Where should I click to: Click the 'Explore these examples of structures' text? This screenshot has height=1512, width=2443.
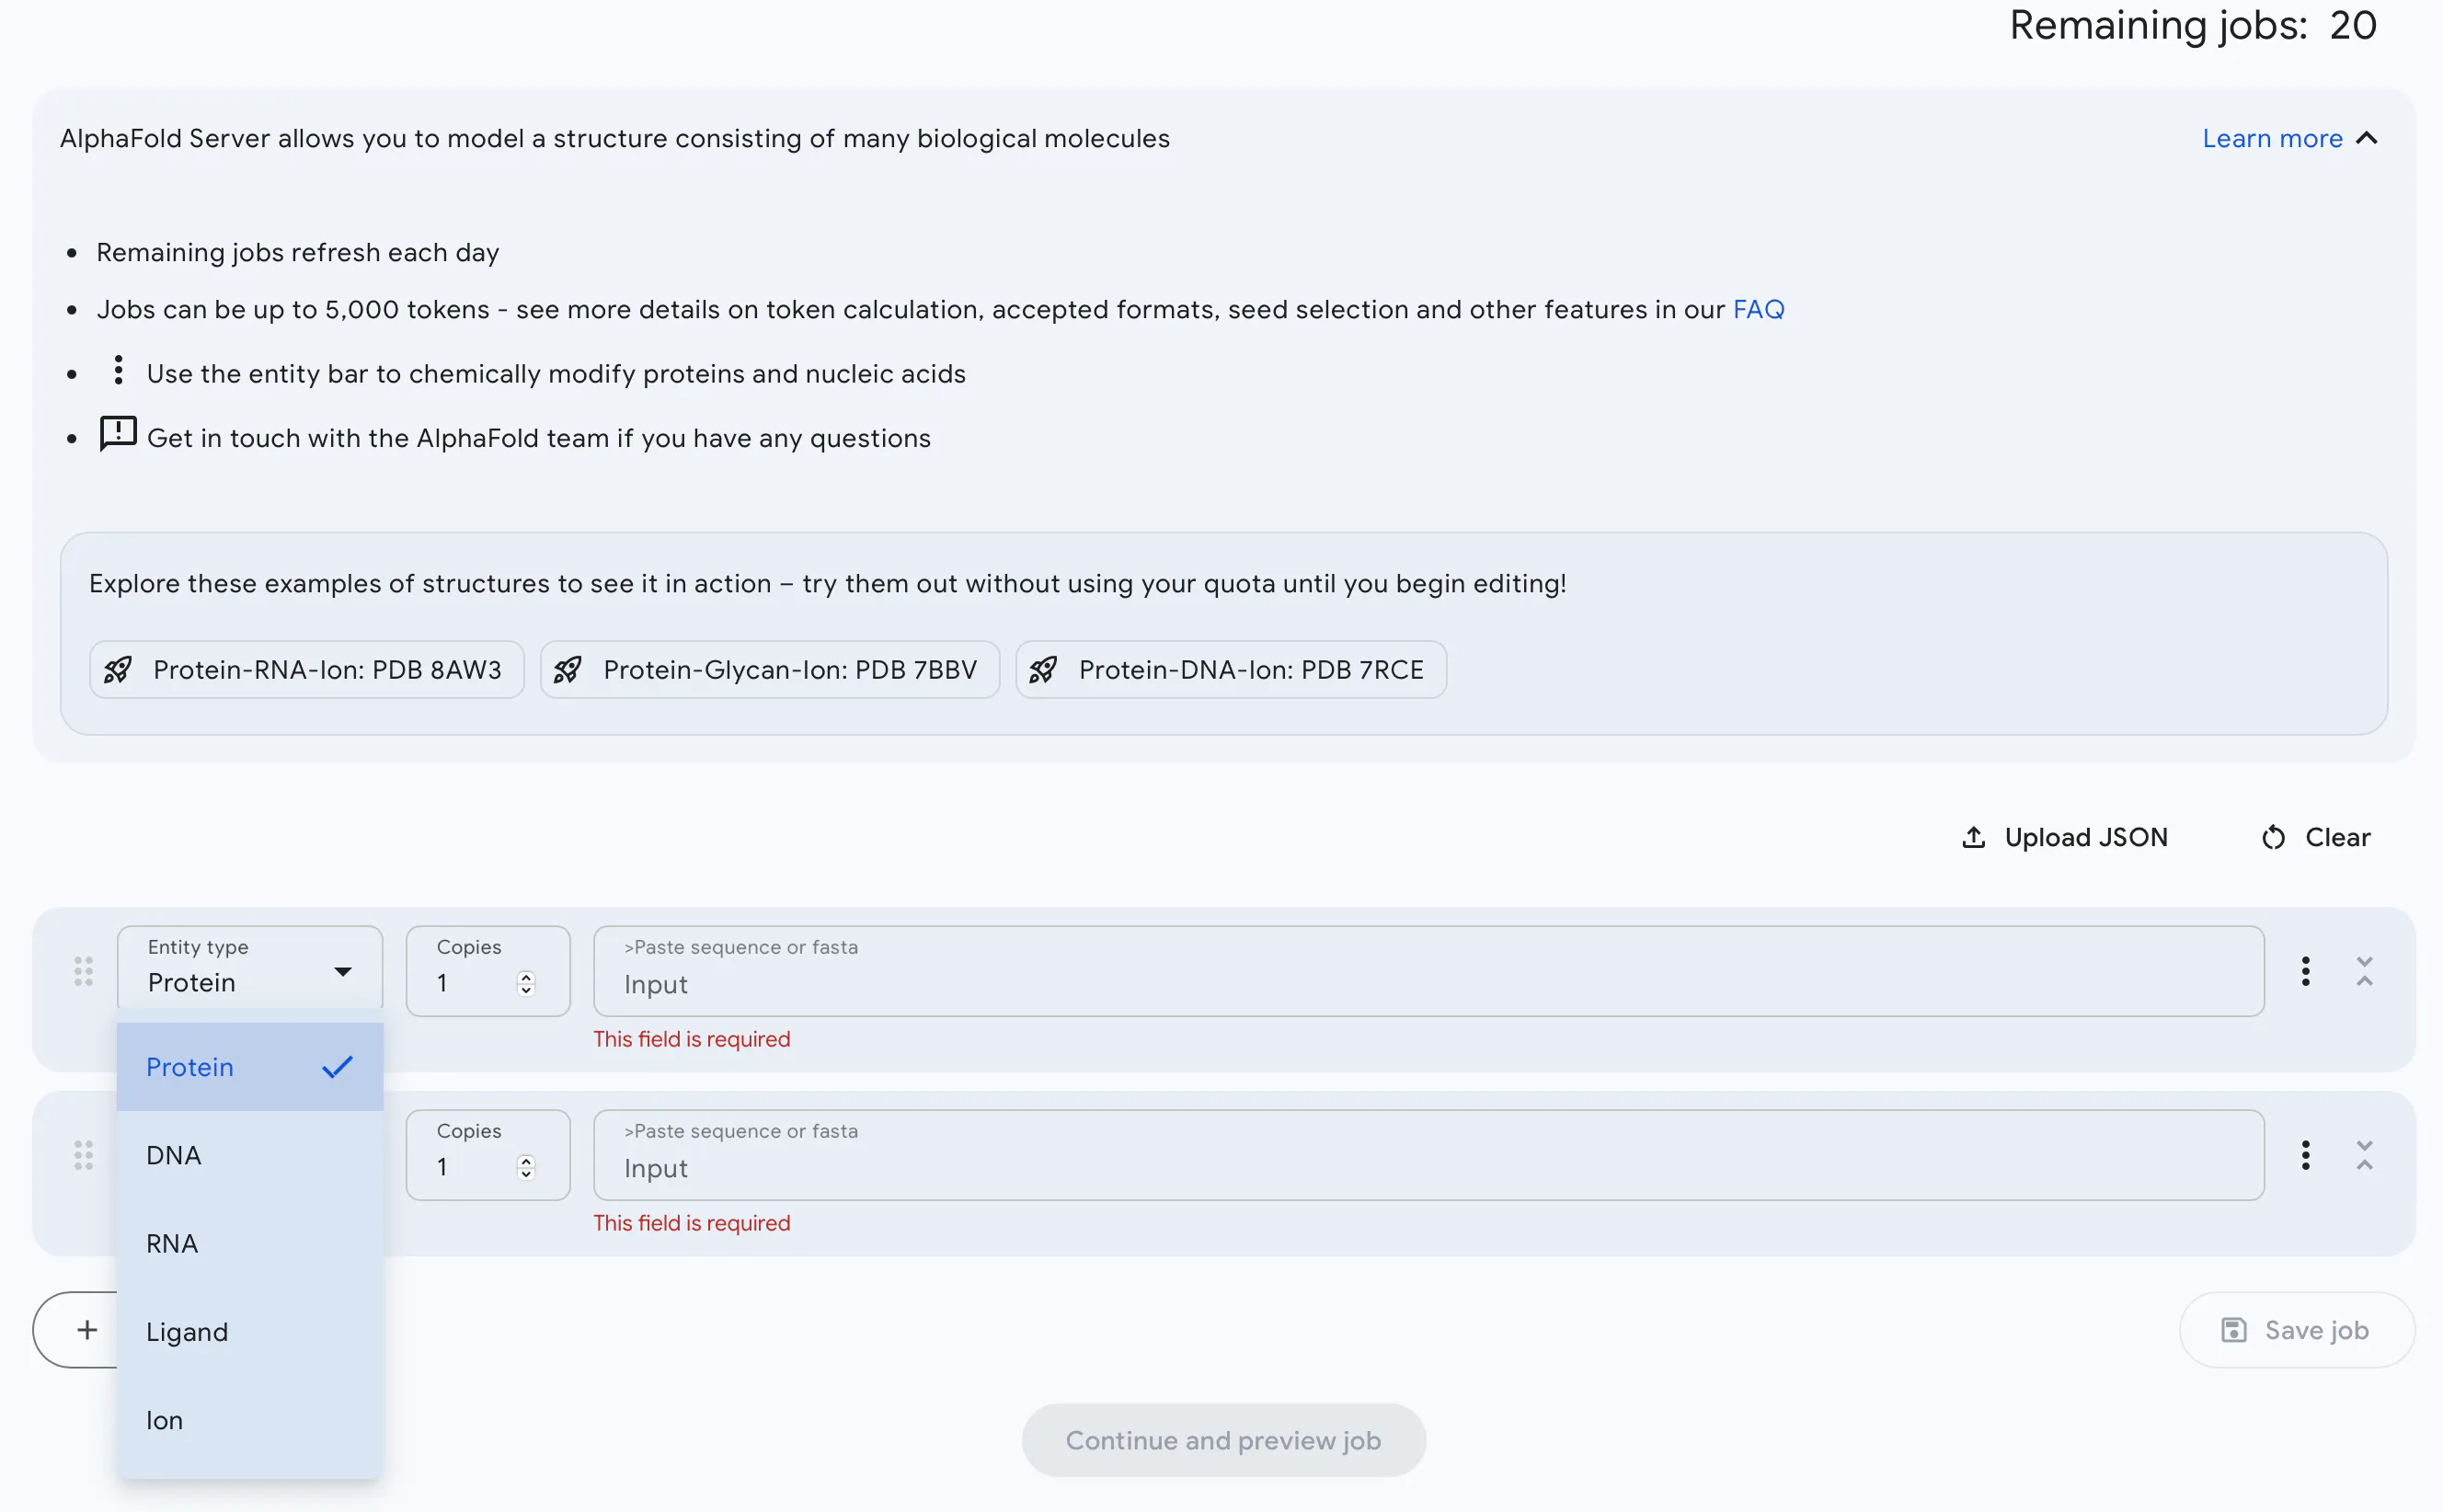click(828, 583)
